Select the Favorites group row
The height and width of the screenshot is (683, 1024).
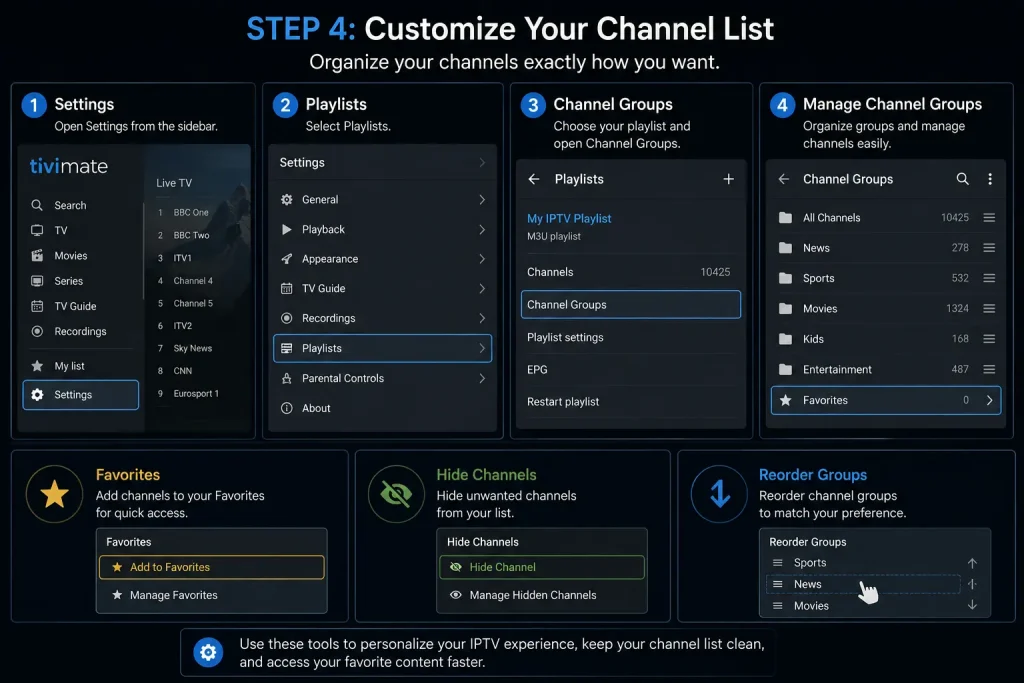coord(886,400)
